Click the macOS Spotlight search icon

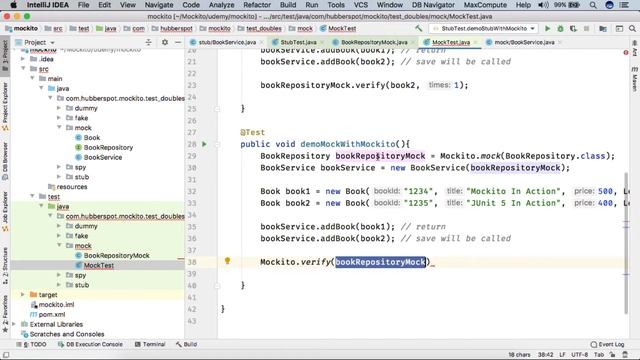pyautogui.click(x=593, y=5)
